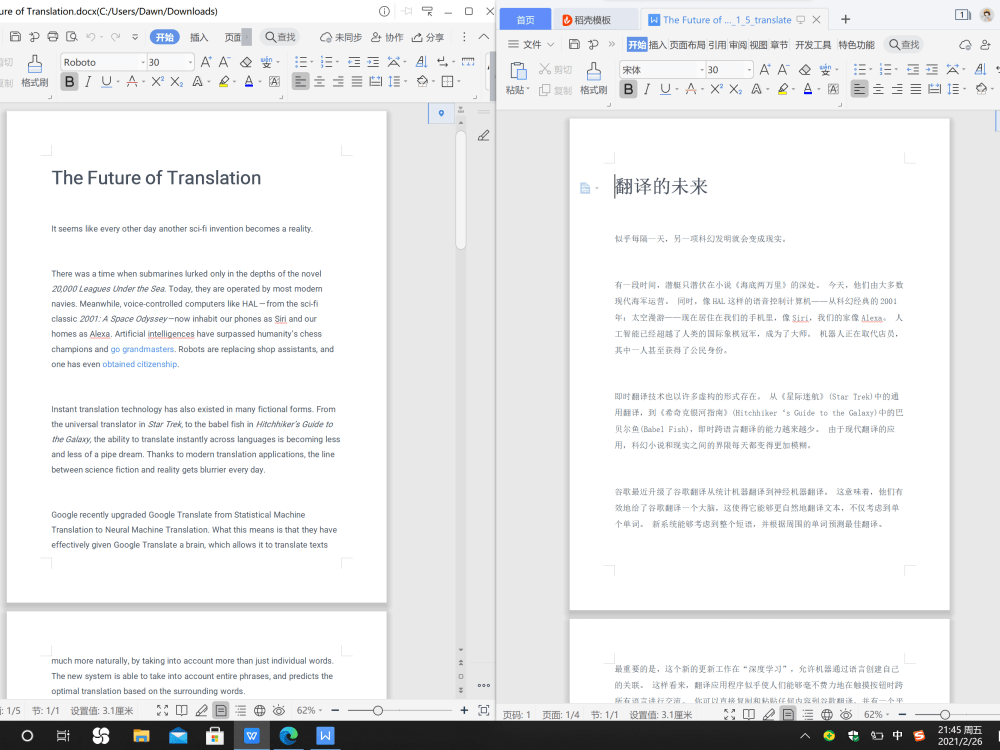1000x750 pixels.
Task: Open the Paste icon in the Chinese document
Action: pyautogui.click(x=519, y=70)
